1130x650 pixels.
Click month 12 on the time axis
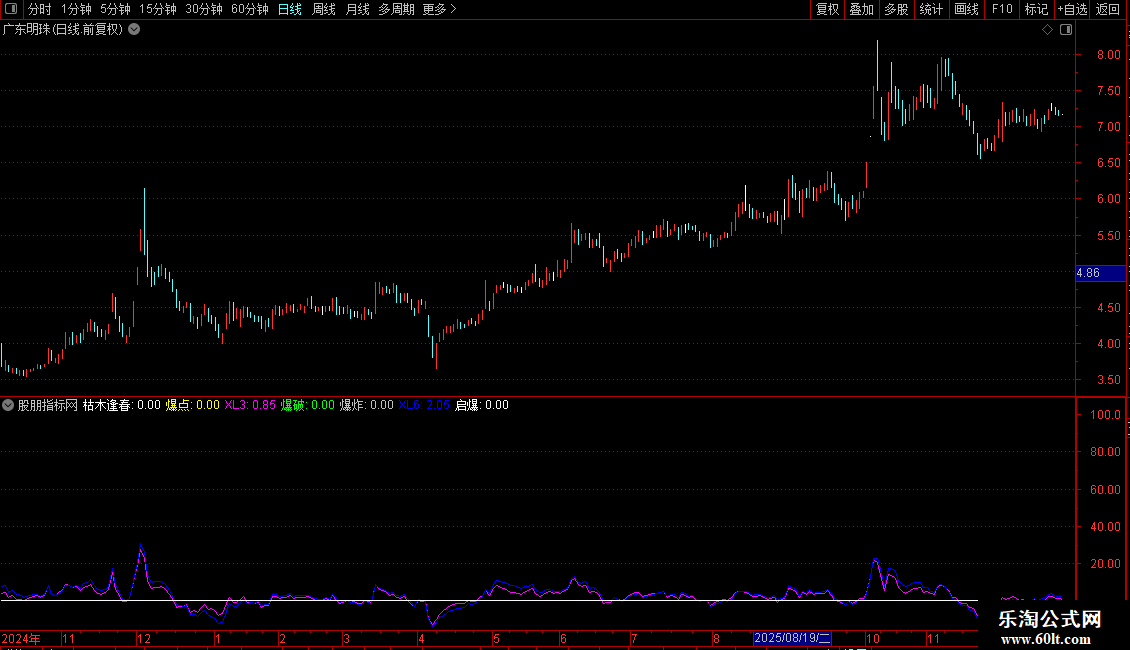(144, 638)
